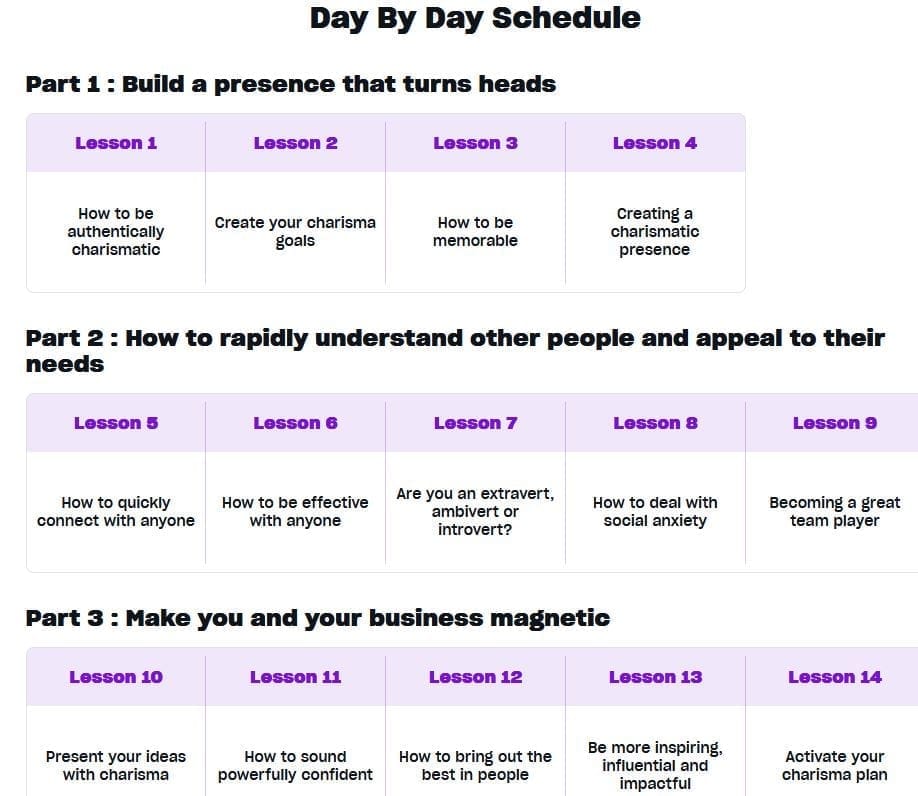This screenshot has height=796, width=918.
Task: Open 'How to quickly connect with anyone'
Action: 116,512
